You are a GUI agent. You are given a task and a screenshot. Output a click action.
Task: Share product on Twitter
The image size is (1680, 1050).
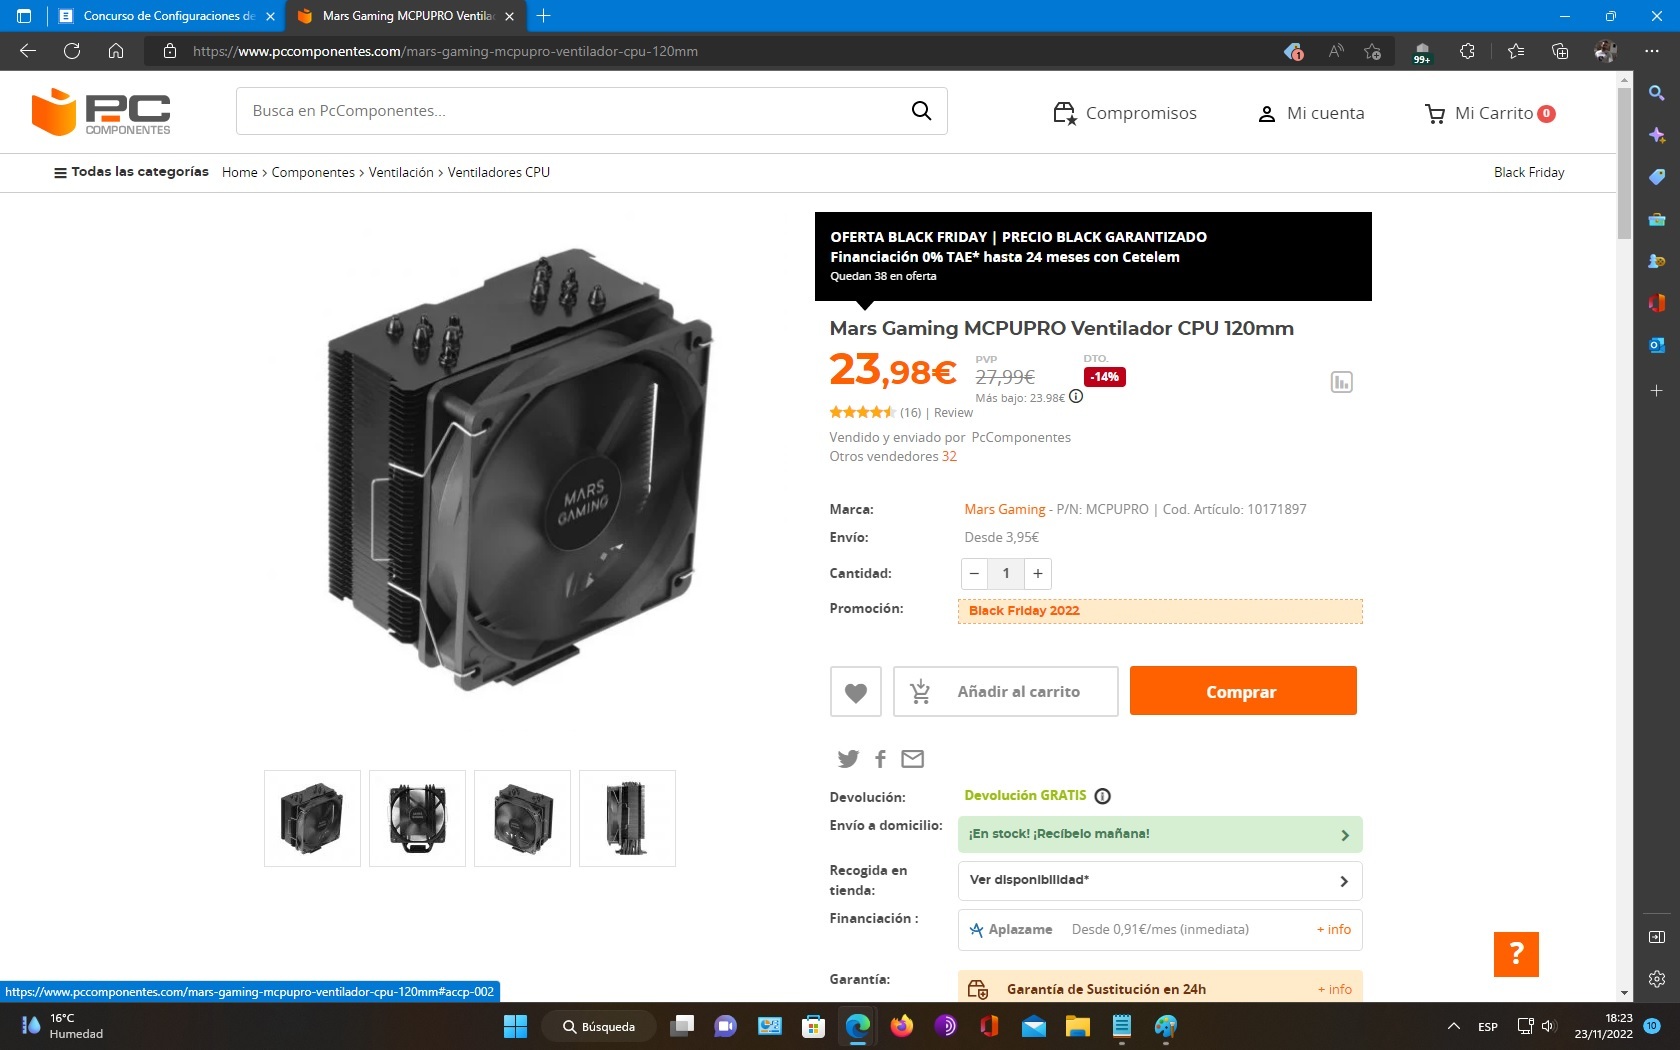click(x=848, y=759)
